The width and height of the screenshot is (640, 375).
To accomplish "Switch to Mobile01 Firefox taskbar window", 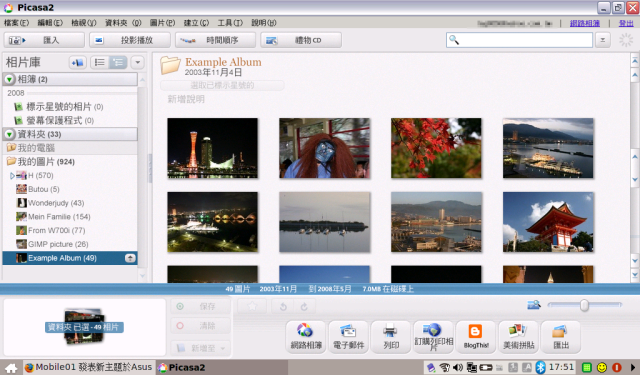I will click(x=88, y=367).
